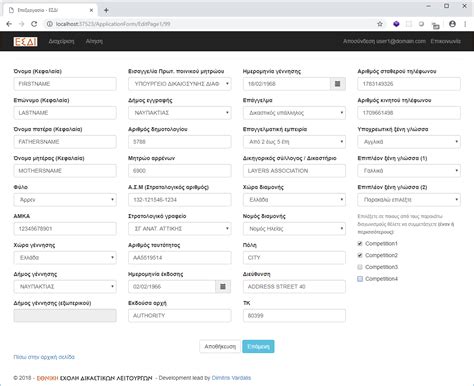Bookmark this page with star icon
474x386 pixels.
(380, 24)
